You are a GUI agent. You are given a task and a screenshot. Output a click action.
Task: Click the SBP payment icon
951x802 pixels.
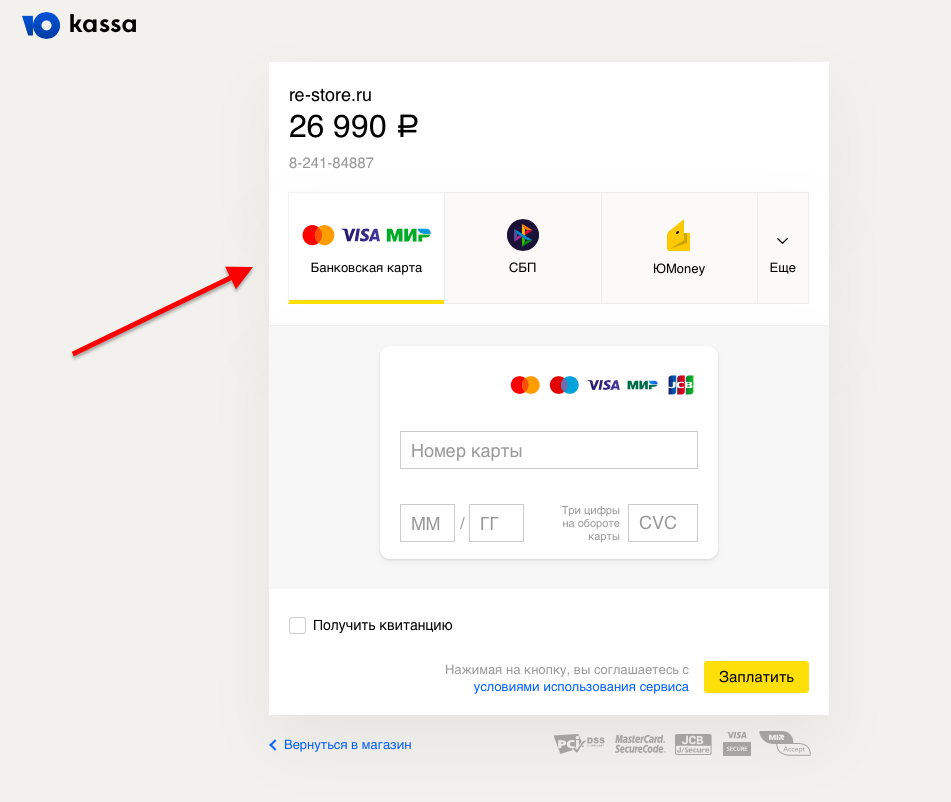coord(522,235)
